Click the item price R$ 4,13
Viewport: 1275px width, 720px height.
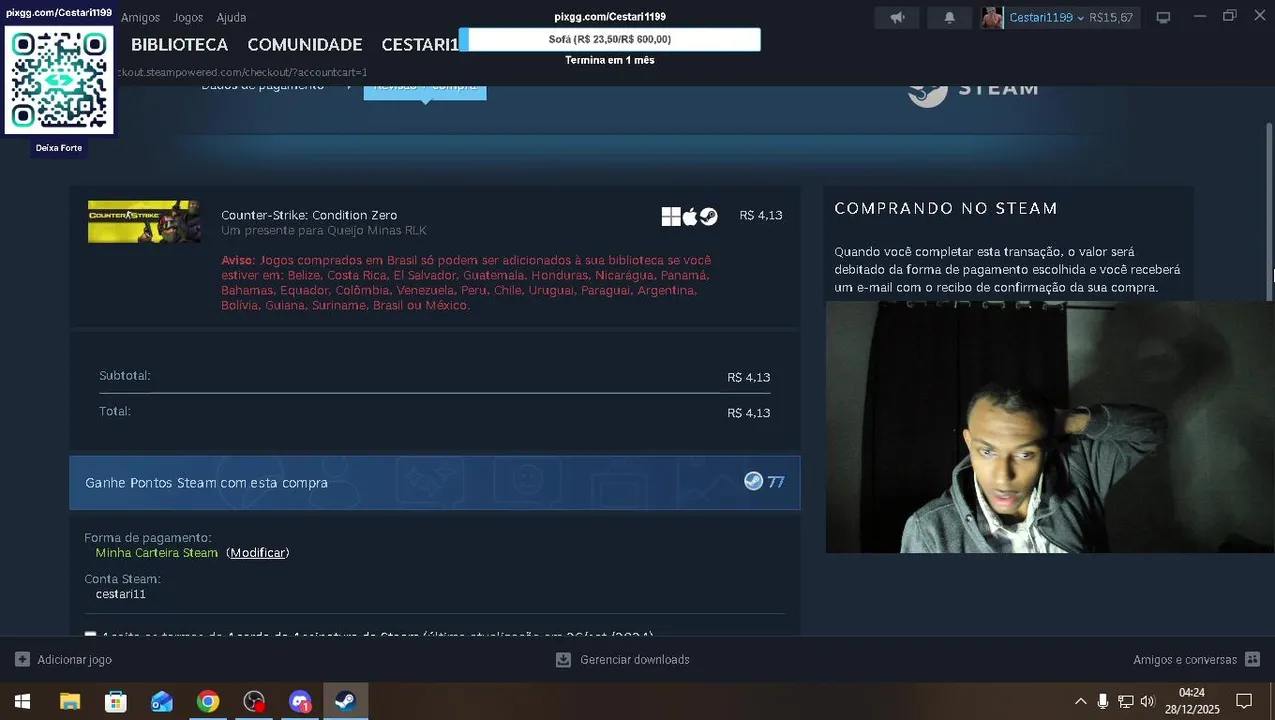coord(761,215)
